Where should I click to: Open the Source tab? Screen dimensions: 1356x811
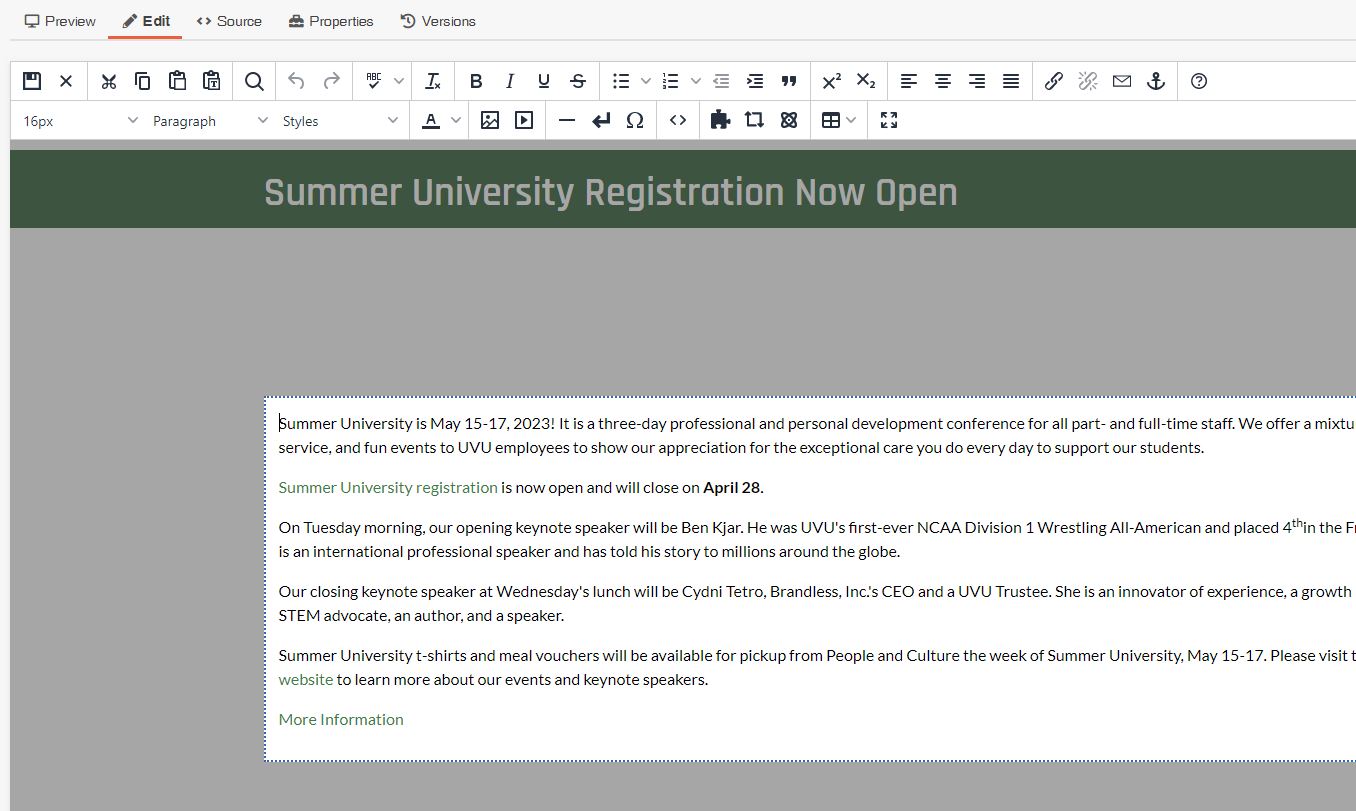(x=229, y=21)
